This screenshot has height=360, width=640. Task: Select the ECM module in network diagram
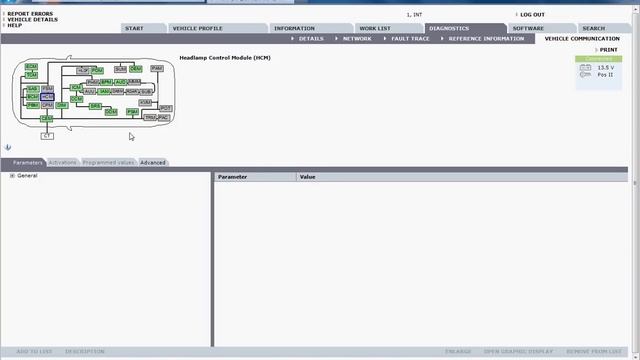pyautogui.click(x=31, y=67)
